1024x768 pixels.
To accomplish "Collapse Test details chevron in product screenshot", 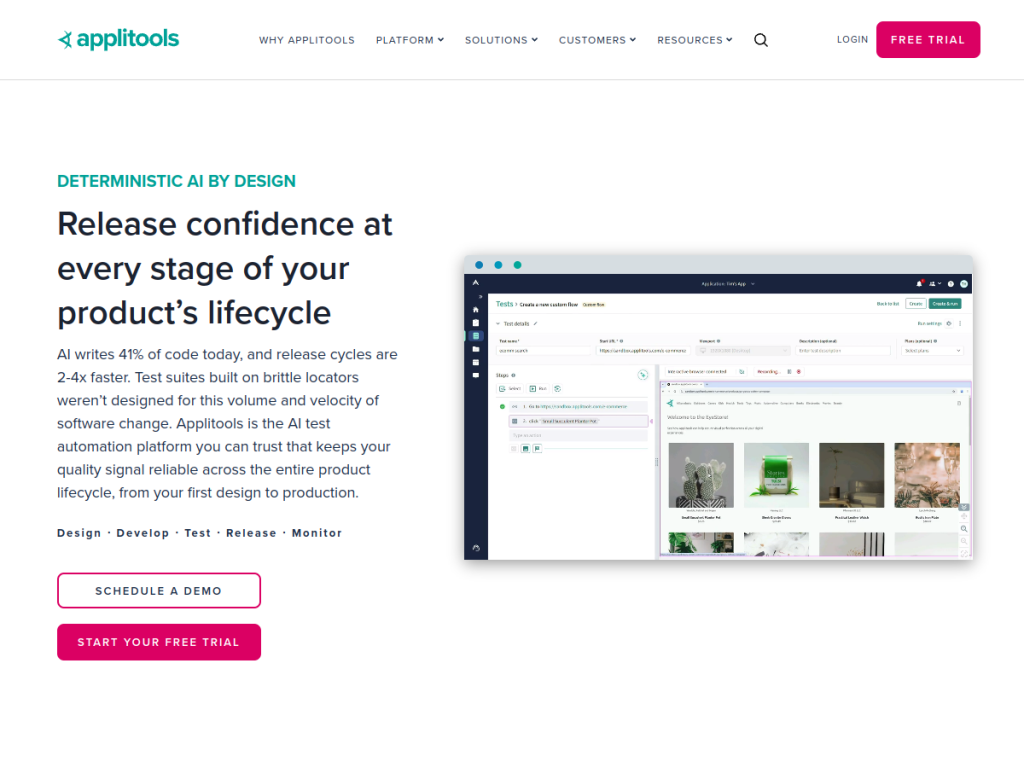I will coord(498,323).
